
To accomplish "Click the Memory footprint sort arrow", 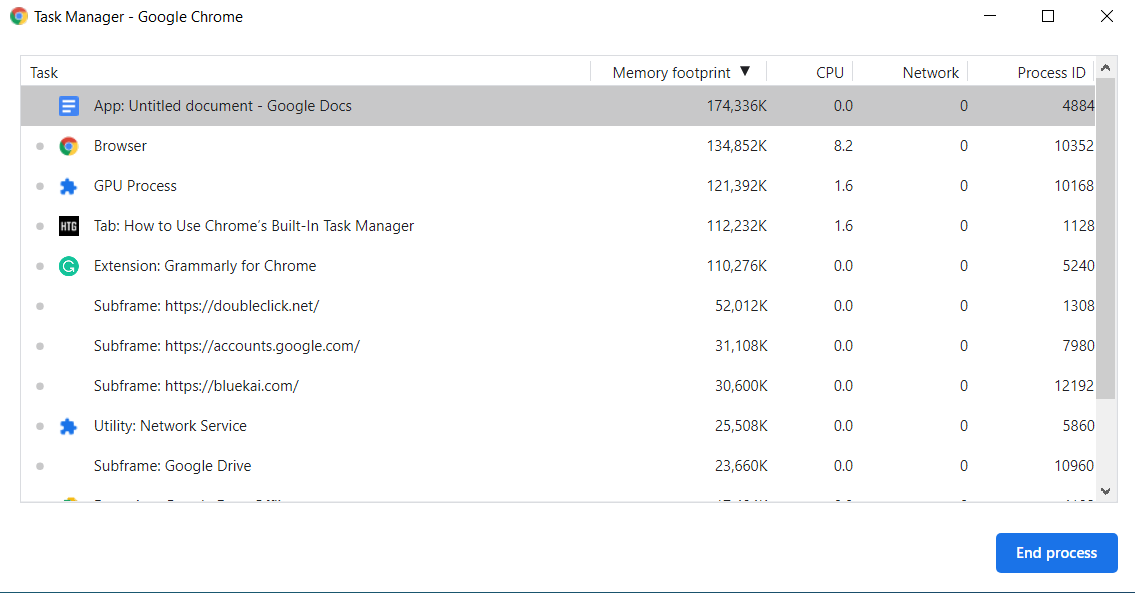I will click(x=745, y=72).
